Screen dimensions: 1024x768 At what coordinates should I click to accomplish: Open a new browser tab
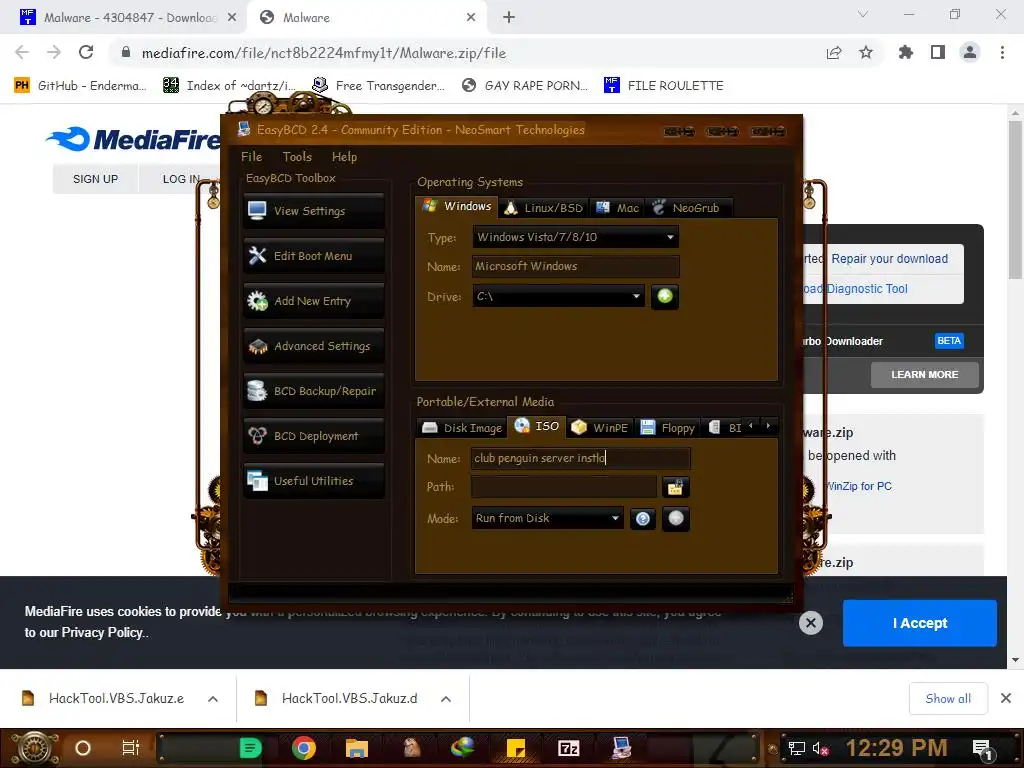pyautogui.click(x=509, y=18)
